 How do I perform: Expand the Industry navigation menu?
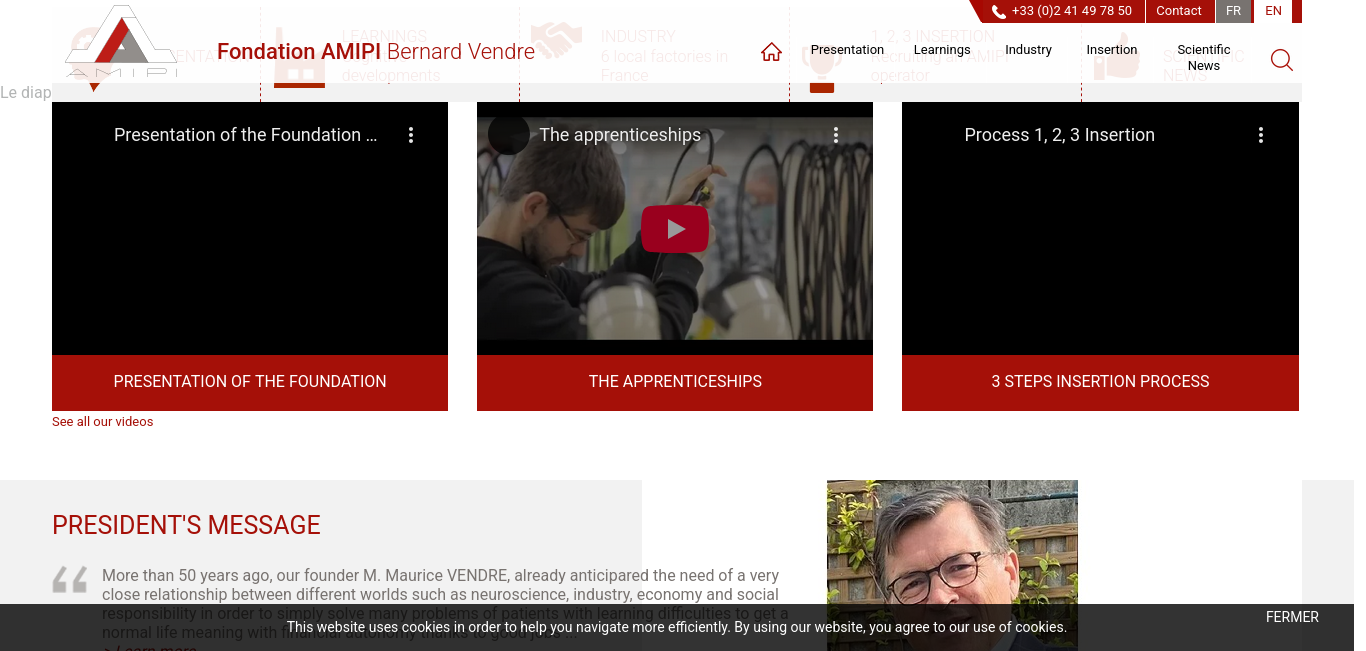click(x=1028, y=50)
